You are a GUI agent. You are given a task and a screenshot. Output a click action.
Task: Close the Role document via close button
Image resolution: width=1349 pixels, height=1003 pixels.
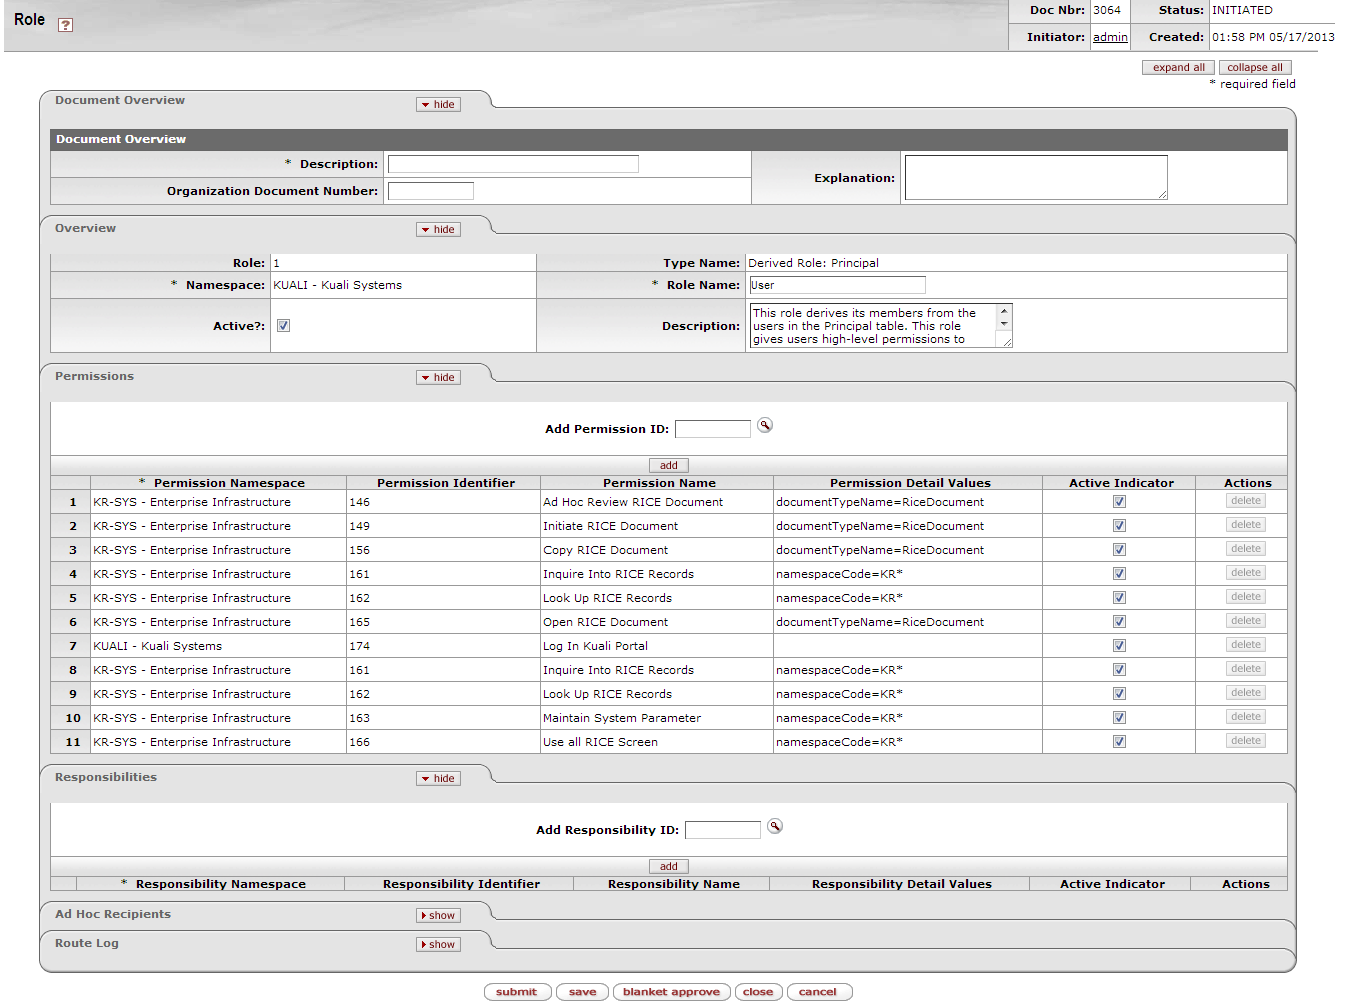(x=758, y=992)
